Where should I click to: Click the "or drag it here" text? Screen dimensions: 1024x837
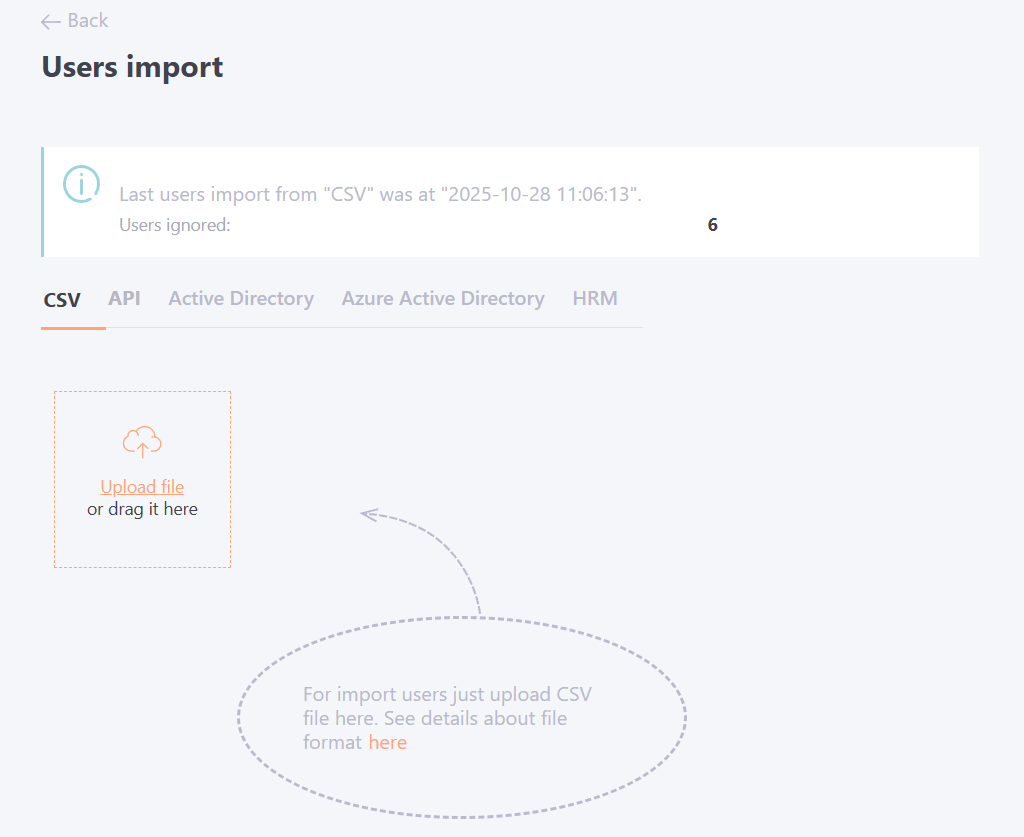coord(142,509)
